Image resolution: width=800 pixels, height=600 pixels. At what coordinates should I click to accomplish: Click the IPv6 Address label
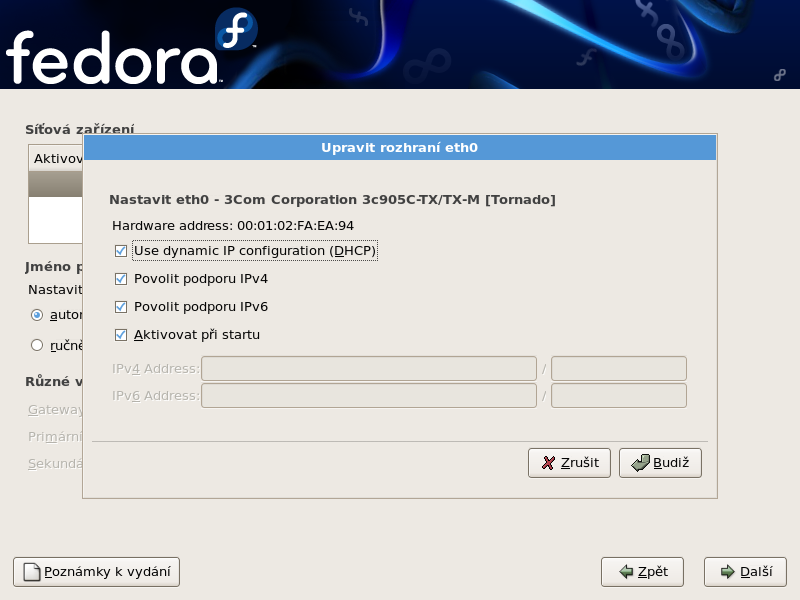pos(156,395)
